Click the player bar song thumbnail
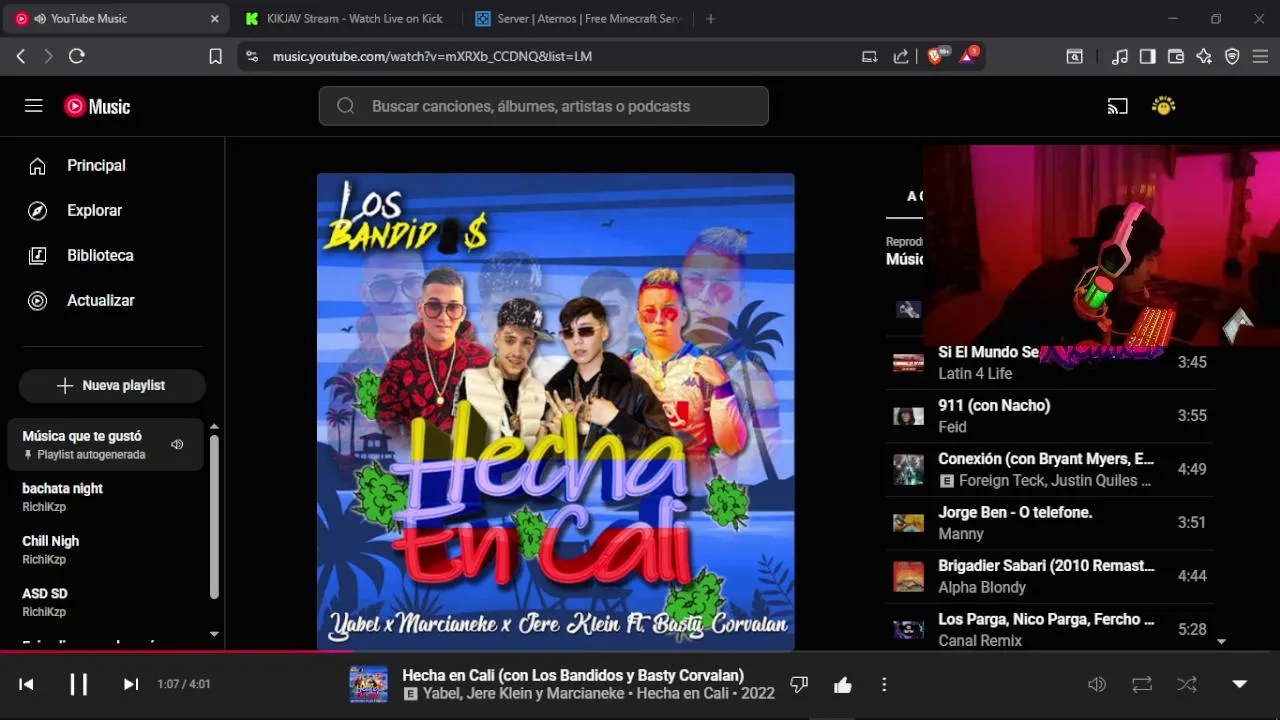1280x720 pixels. coord(368,684)
